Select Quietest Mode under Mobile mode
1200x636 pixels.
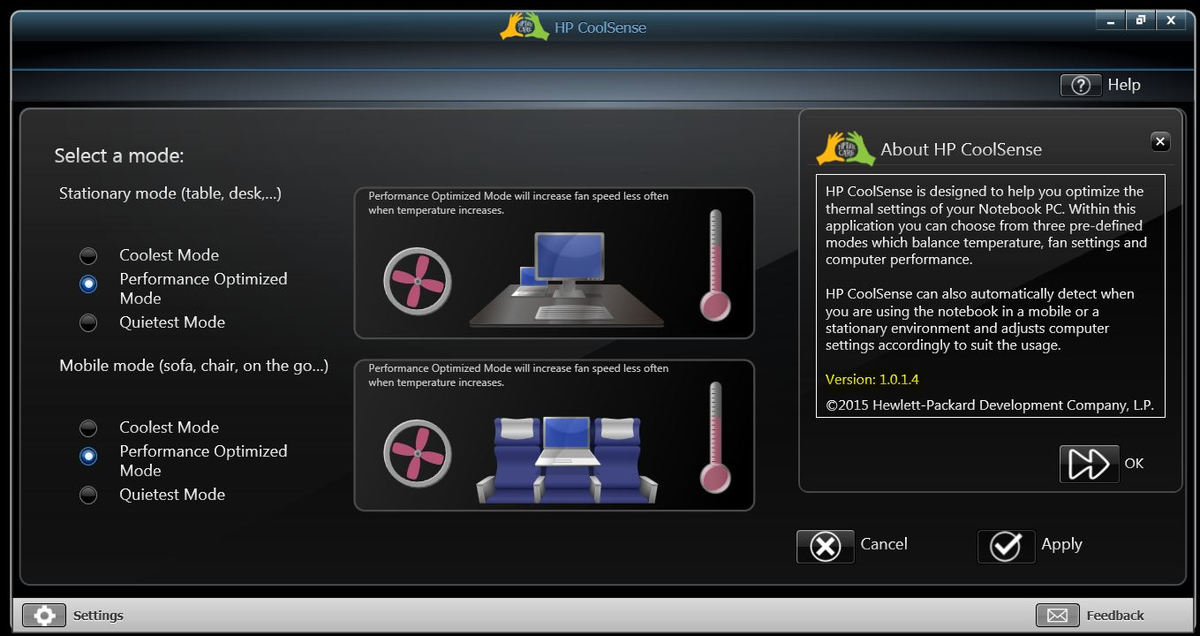click(x=89, y=494)
